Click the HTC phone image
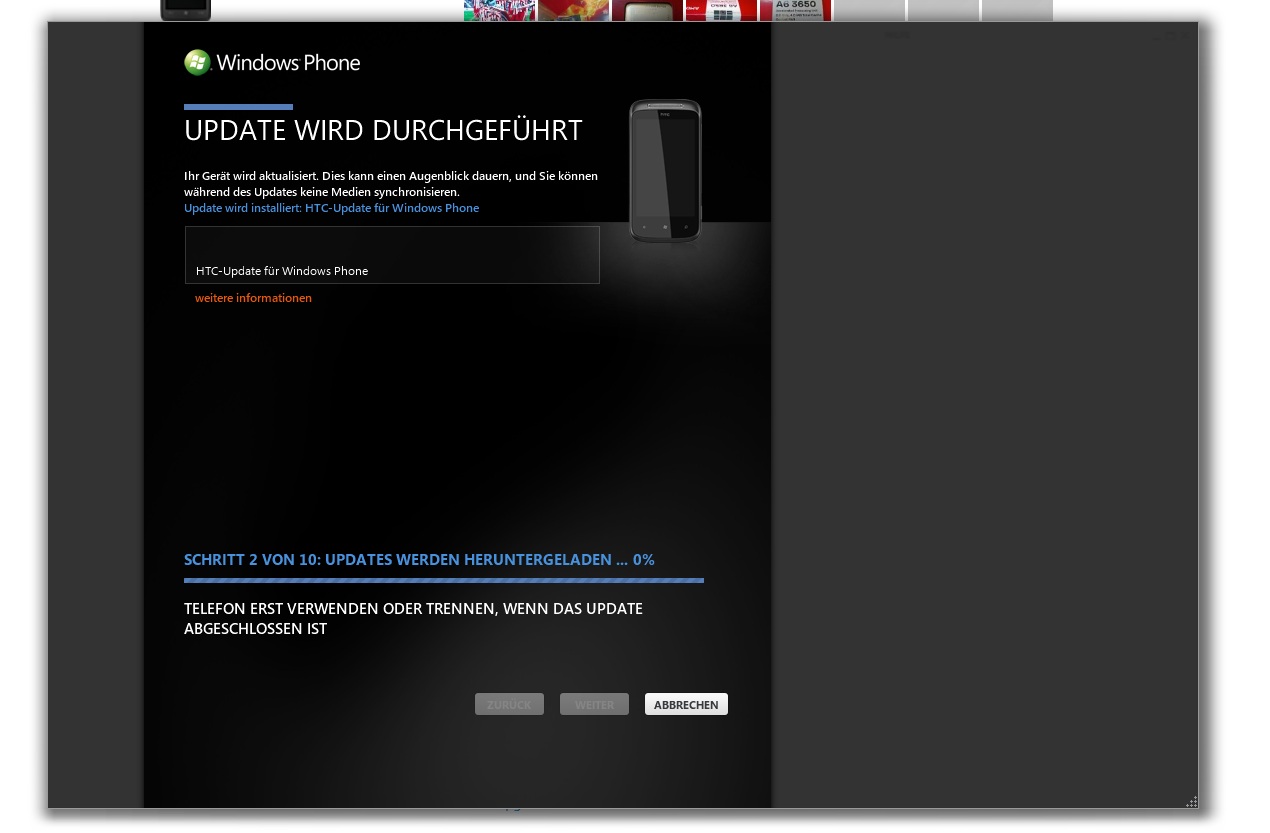 click(x=665, y=171)
